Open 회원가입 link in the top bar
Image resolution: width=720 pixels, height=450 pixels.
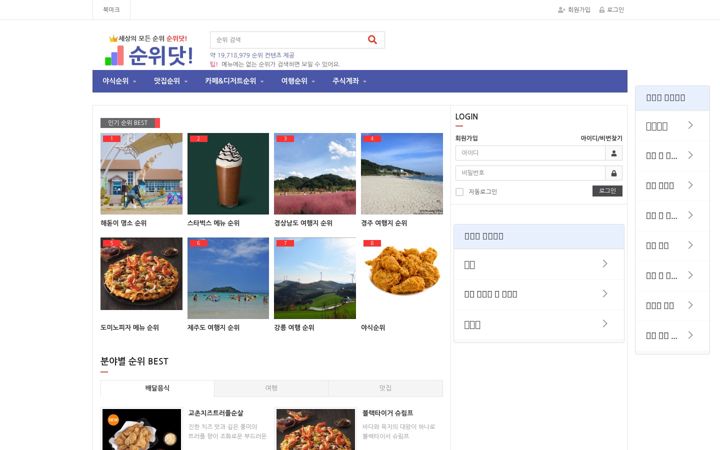[x=579, y=10]
